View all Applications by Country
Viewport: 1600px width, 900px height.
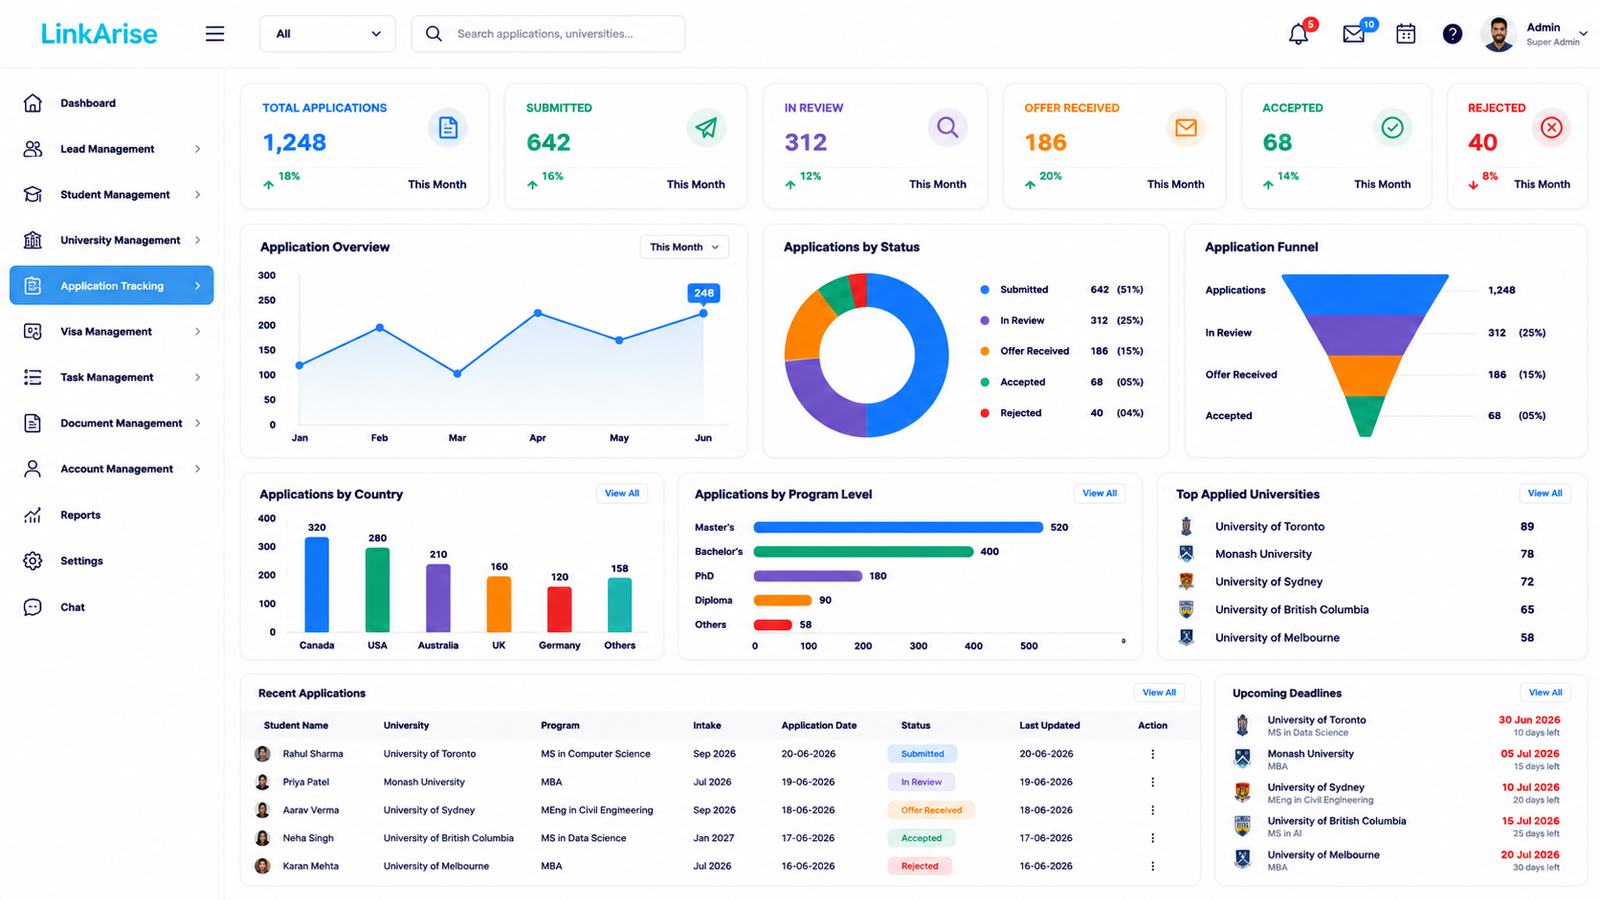click(622, 493)
